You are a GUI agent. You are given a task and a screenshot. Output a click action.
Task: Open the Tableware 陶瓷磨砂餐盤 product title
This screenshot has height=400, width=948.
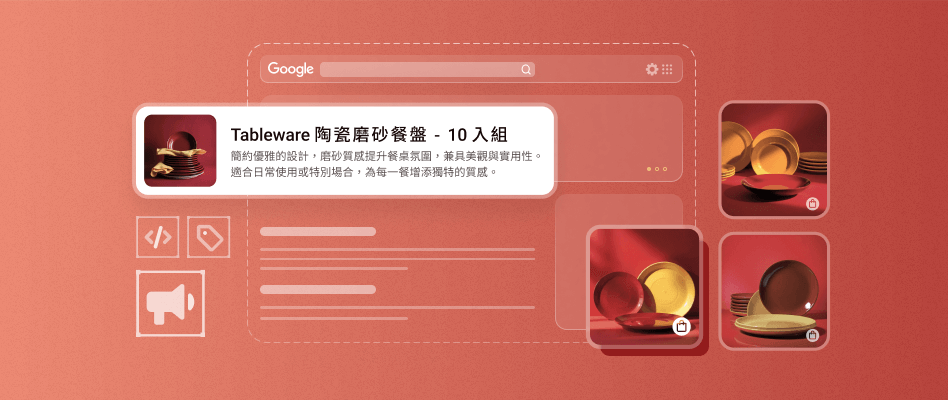[x=369, y=134]
